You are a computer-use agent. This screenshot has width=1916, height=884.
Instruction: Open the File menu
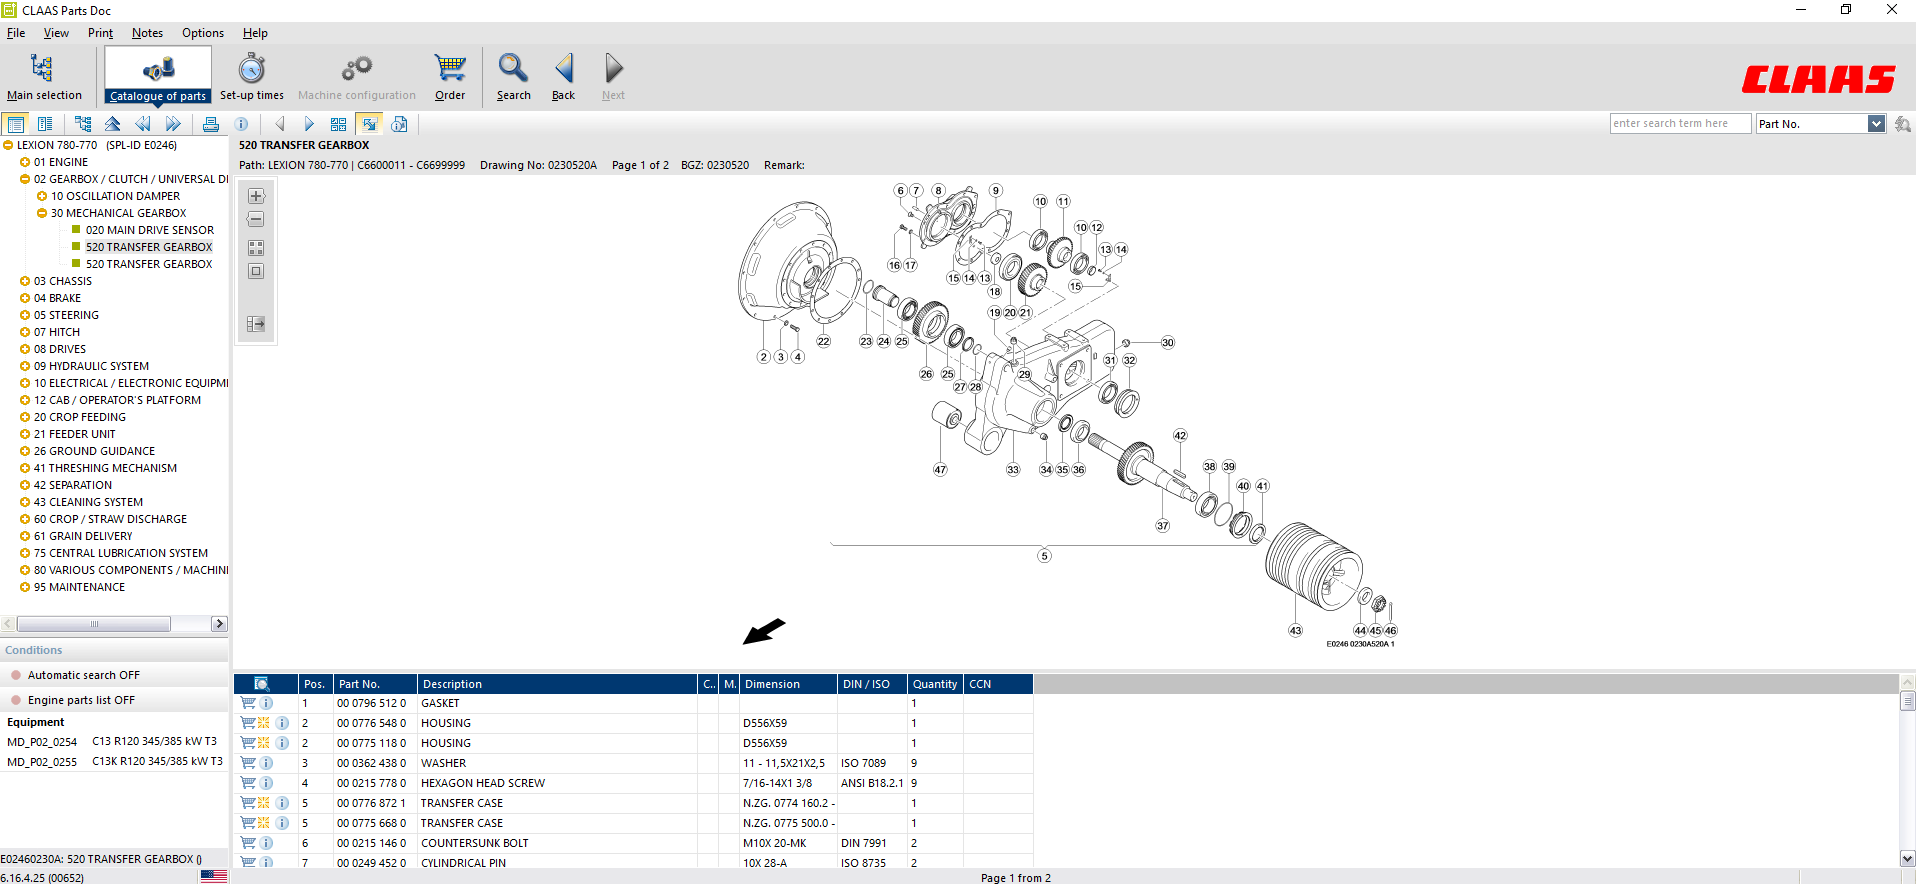click(16, 33)
